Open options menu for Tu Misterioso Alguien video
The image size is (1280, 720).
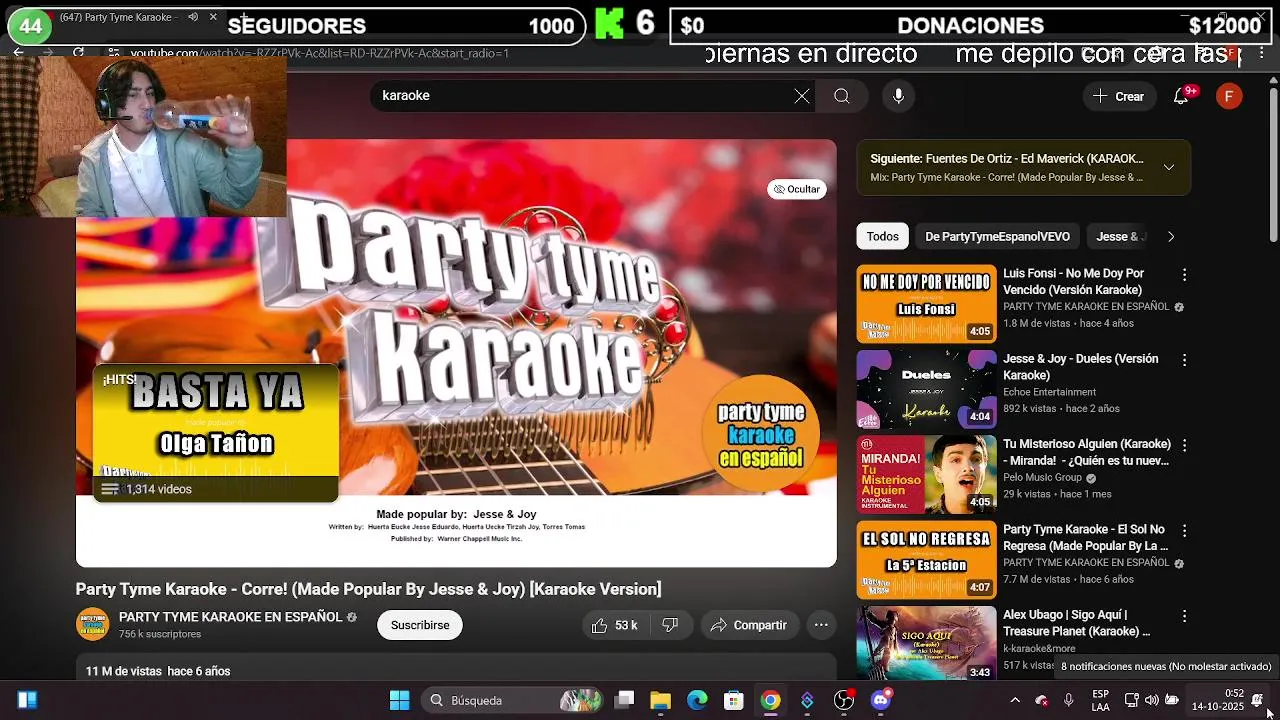point(1184,445)
